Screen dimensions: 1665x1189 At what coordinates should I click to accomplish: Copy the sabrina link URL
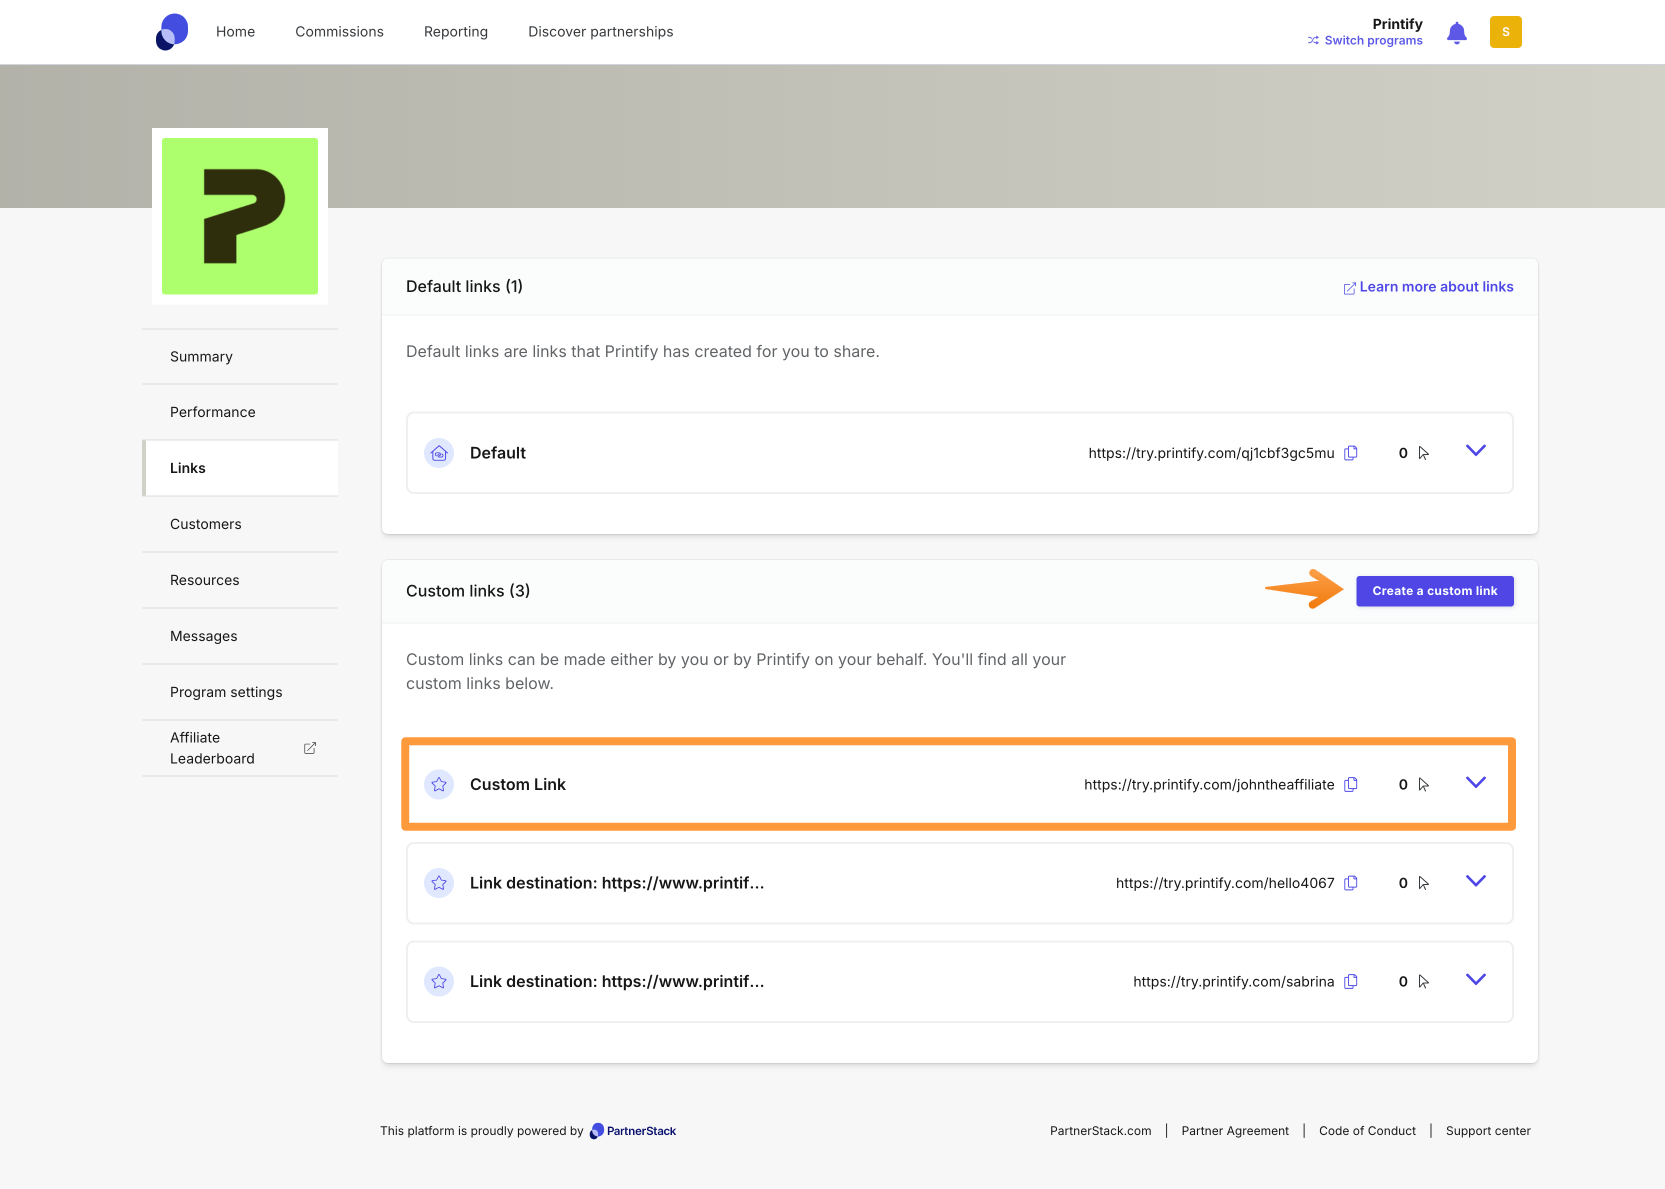[x=1351, y=982]
